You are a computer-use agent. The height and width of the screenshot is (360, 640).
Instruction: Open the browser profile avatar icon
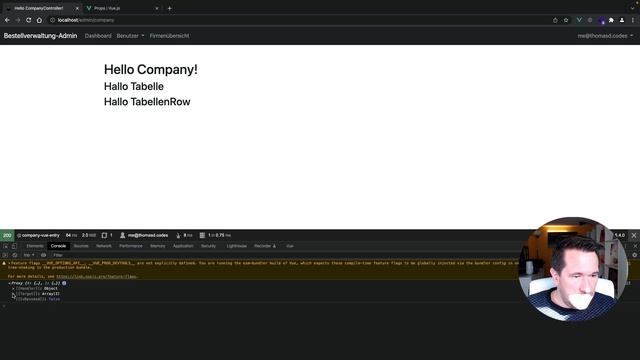pyautogui.click(x=622, y=20)
